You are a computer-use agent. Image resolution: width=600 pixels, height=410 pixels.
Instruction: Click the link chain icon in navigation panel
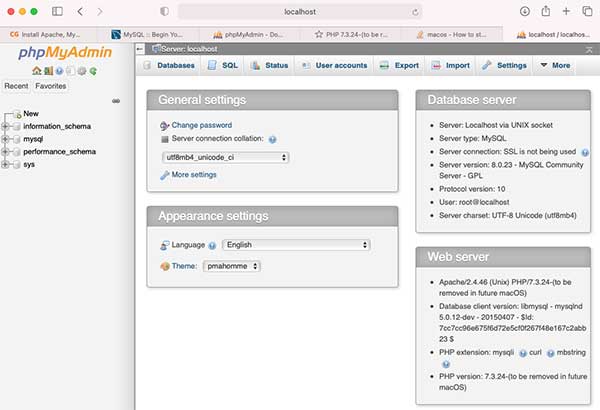tap(116, 101)
